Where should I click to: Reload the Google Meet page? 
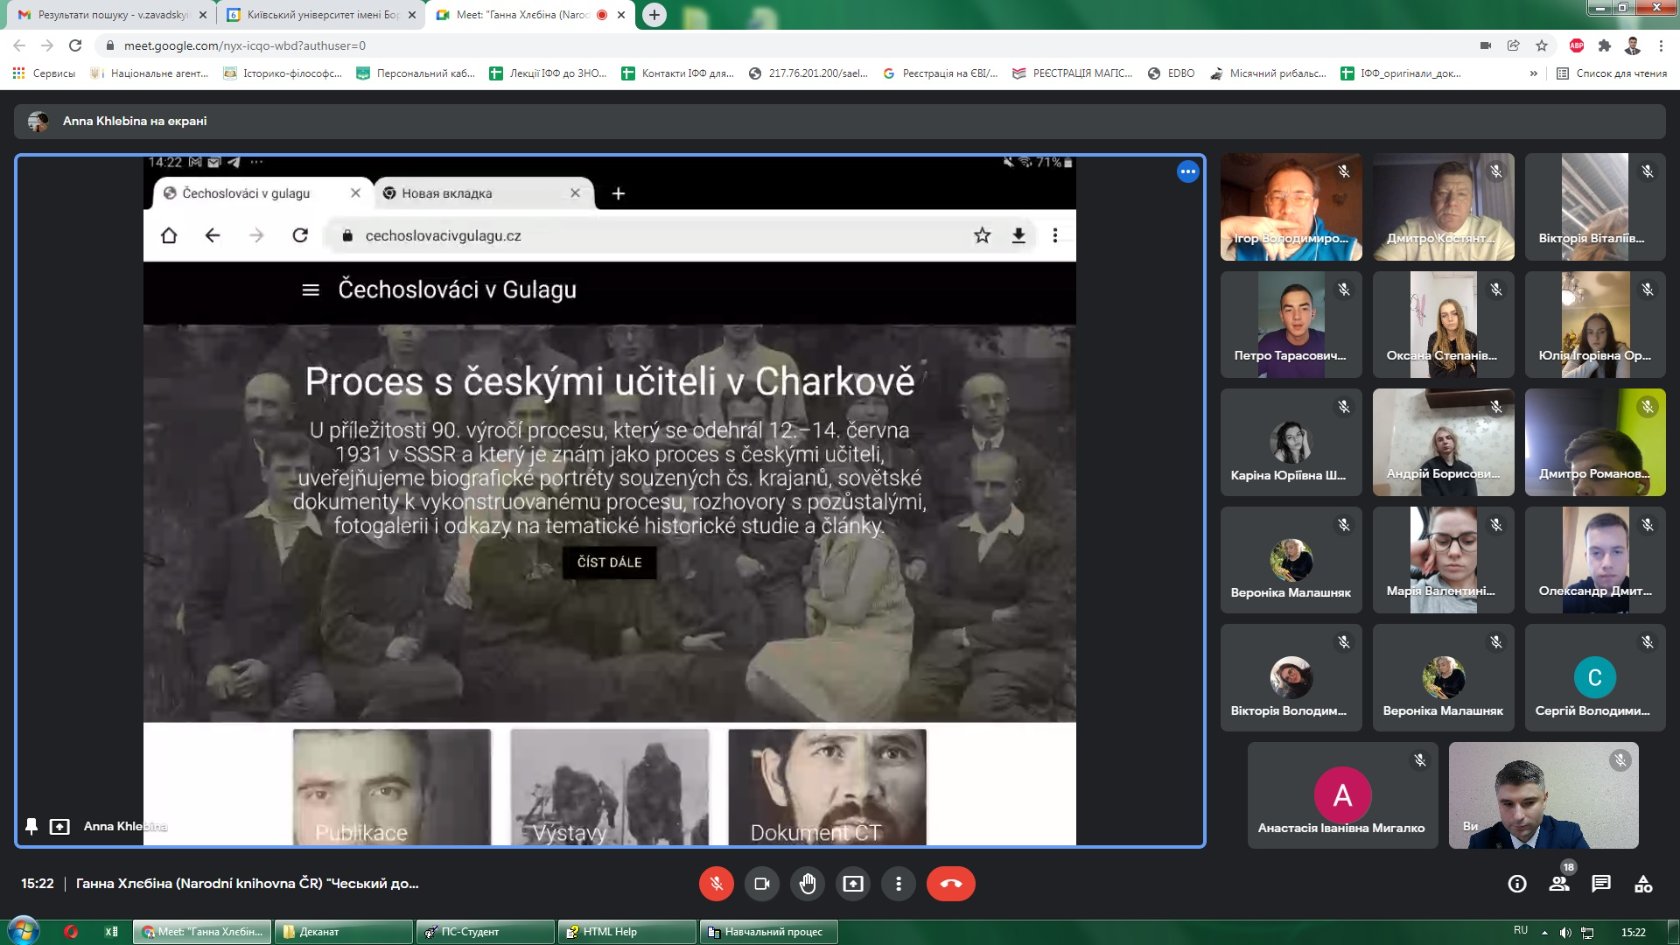[x=75, y=45]
